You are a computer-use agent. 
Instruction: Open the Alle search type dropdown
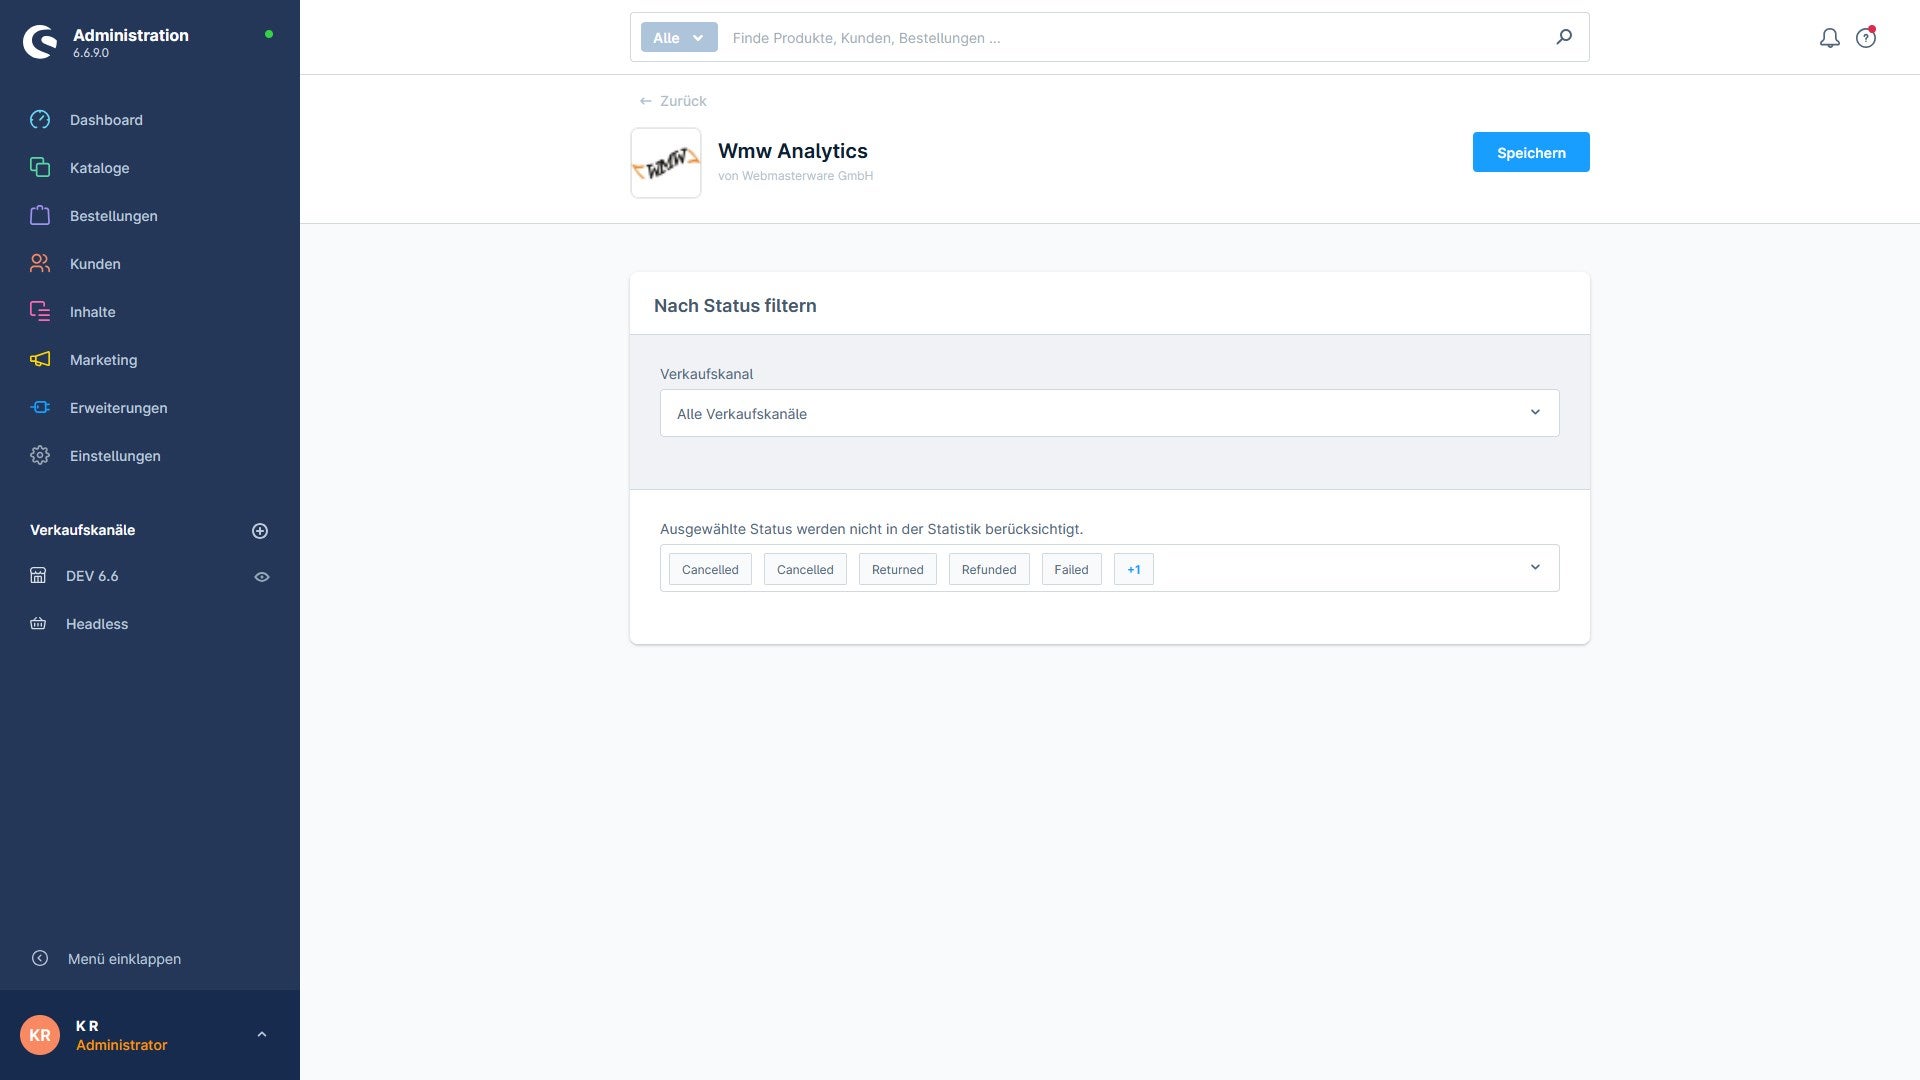pyautogui.click(x=679, y=38)
